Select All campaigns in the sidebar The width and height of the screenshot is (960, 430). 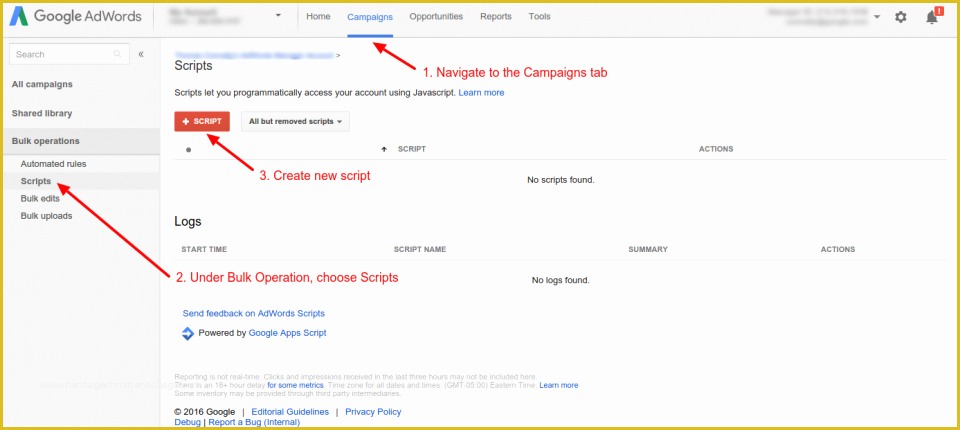(42, 84)
